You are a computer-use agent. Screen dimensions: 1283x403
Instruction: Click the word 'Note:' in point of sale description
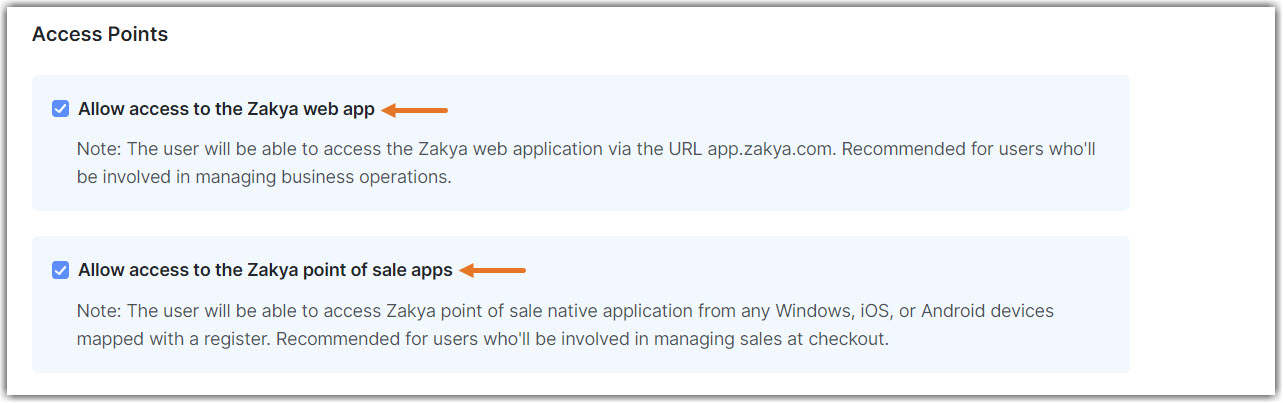(99, 311)
